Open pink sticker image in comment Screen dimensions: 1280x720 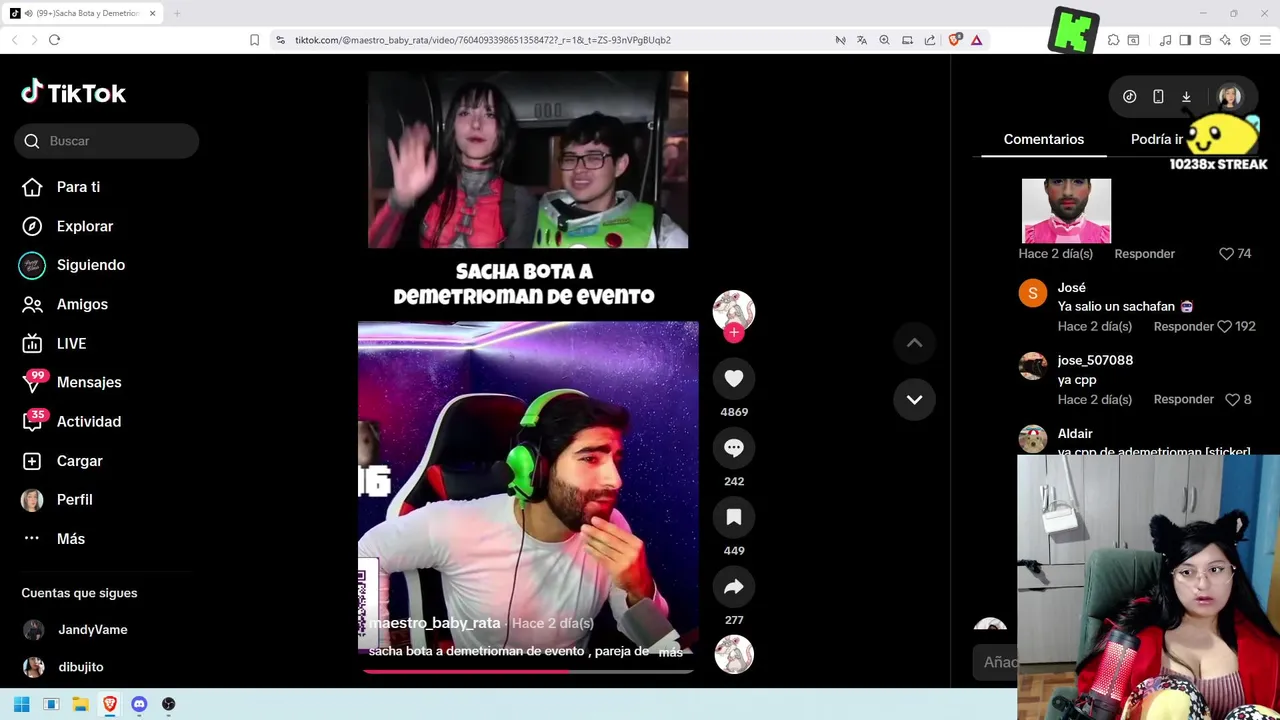(1066, 211)
